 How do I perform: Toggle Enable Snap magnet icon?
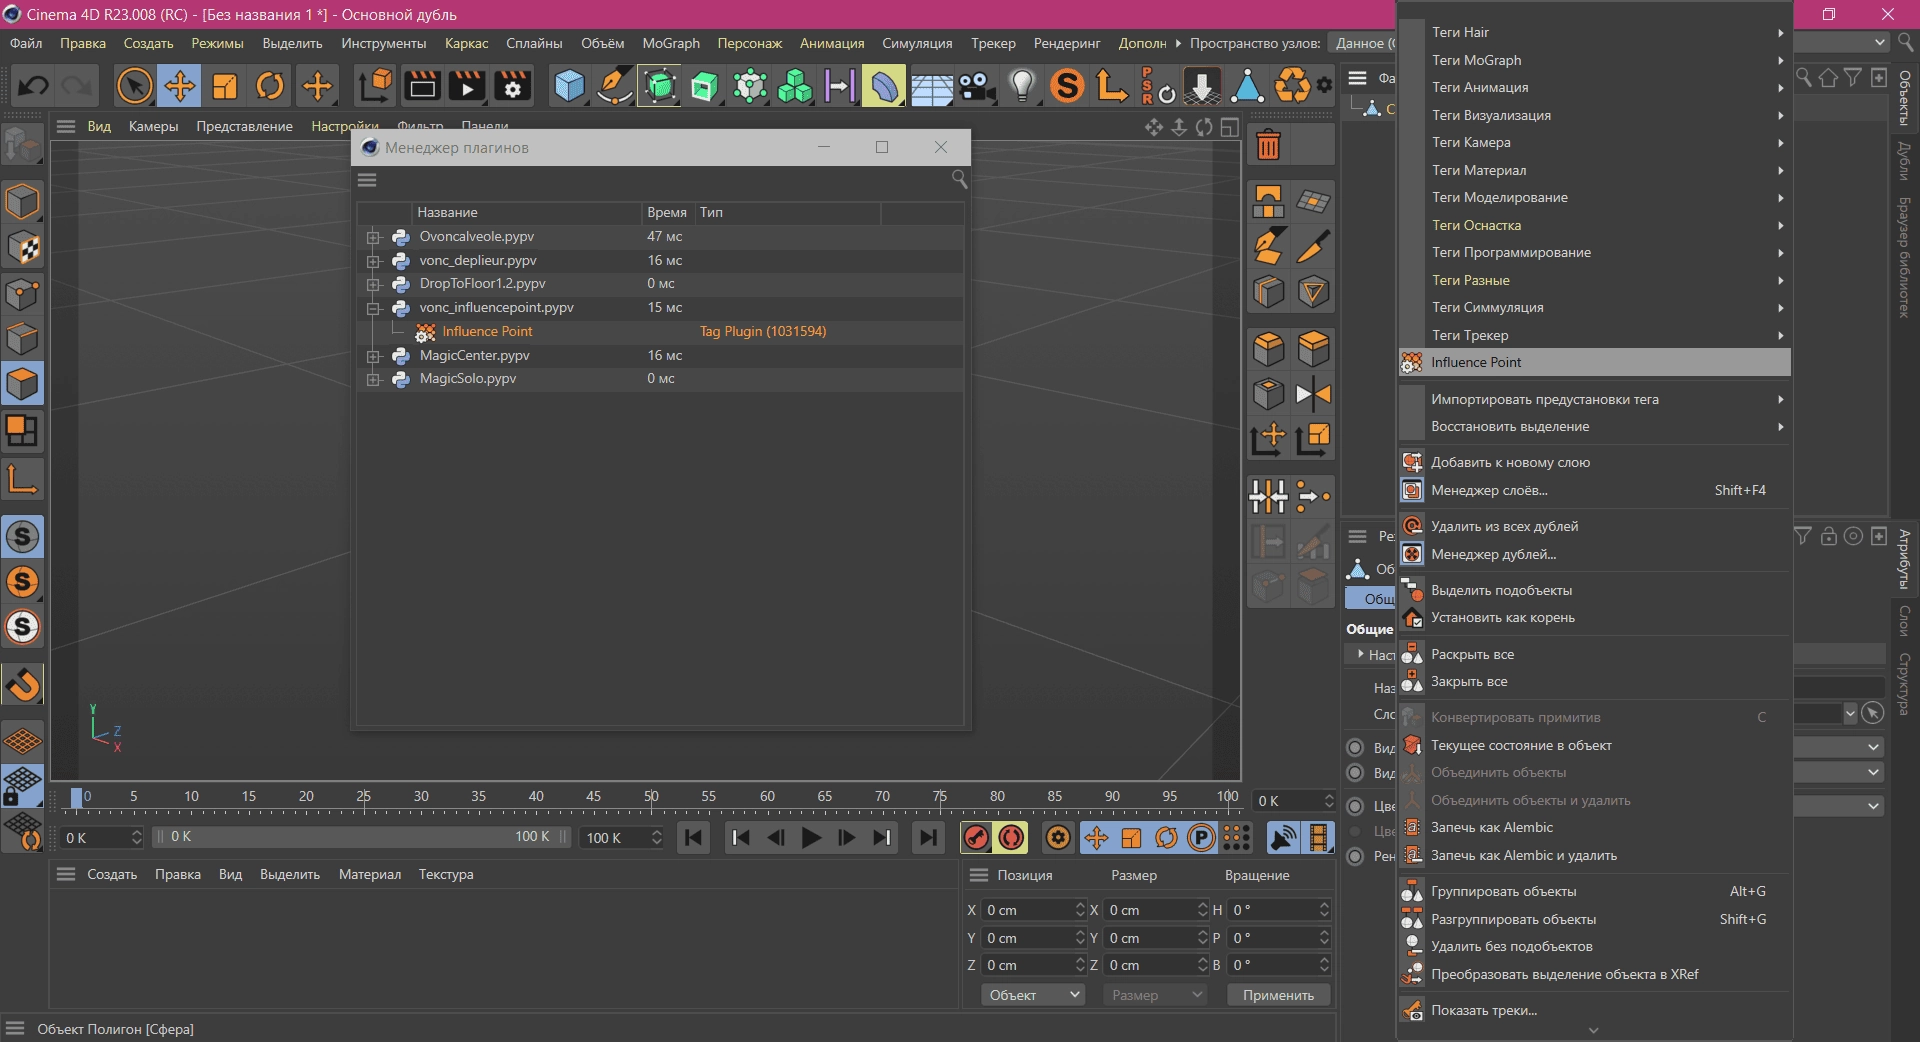point(22,684)
